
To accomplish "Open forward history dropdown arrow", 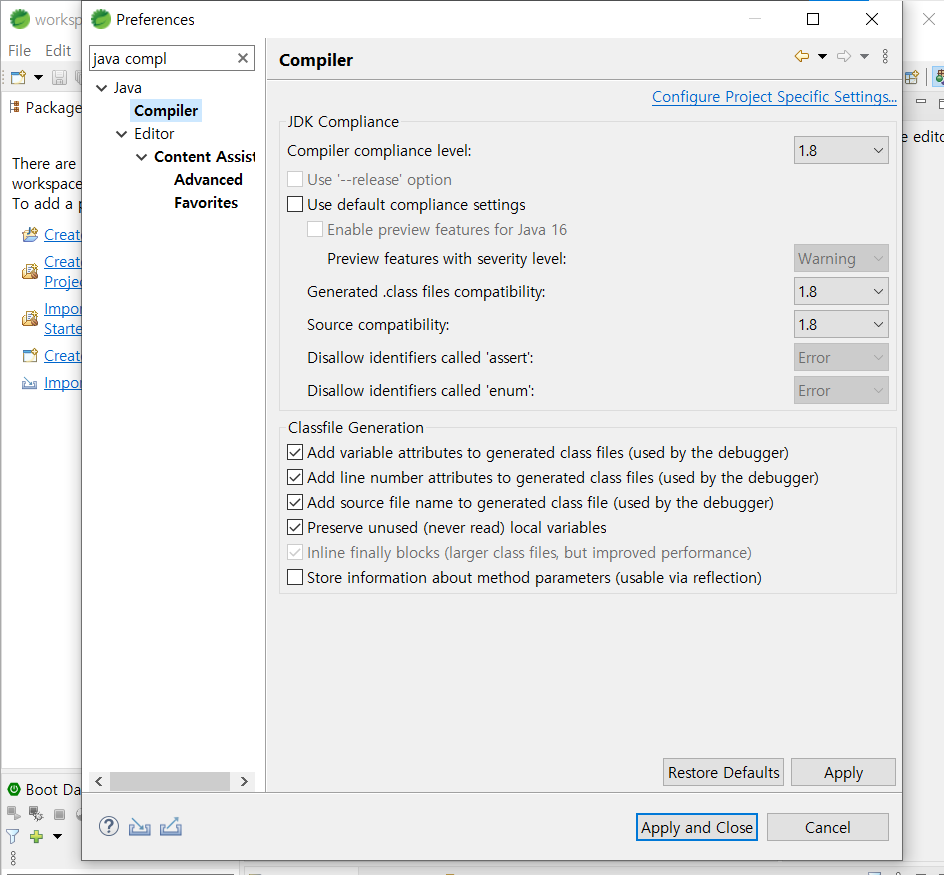I will (x=865, y=57).
